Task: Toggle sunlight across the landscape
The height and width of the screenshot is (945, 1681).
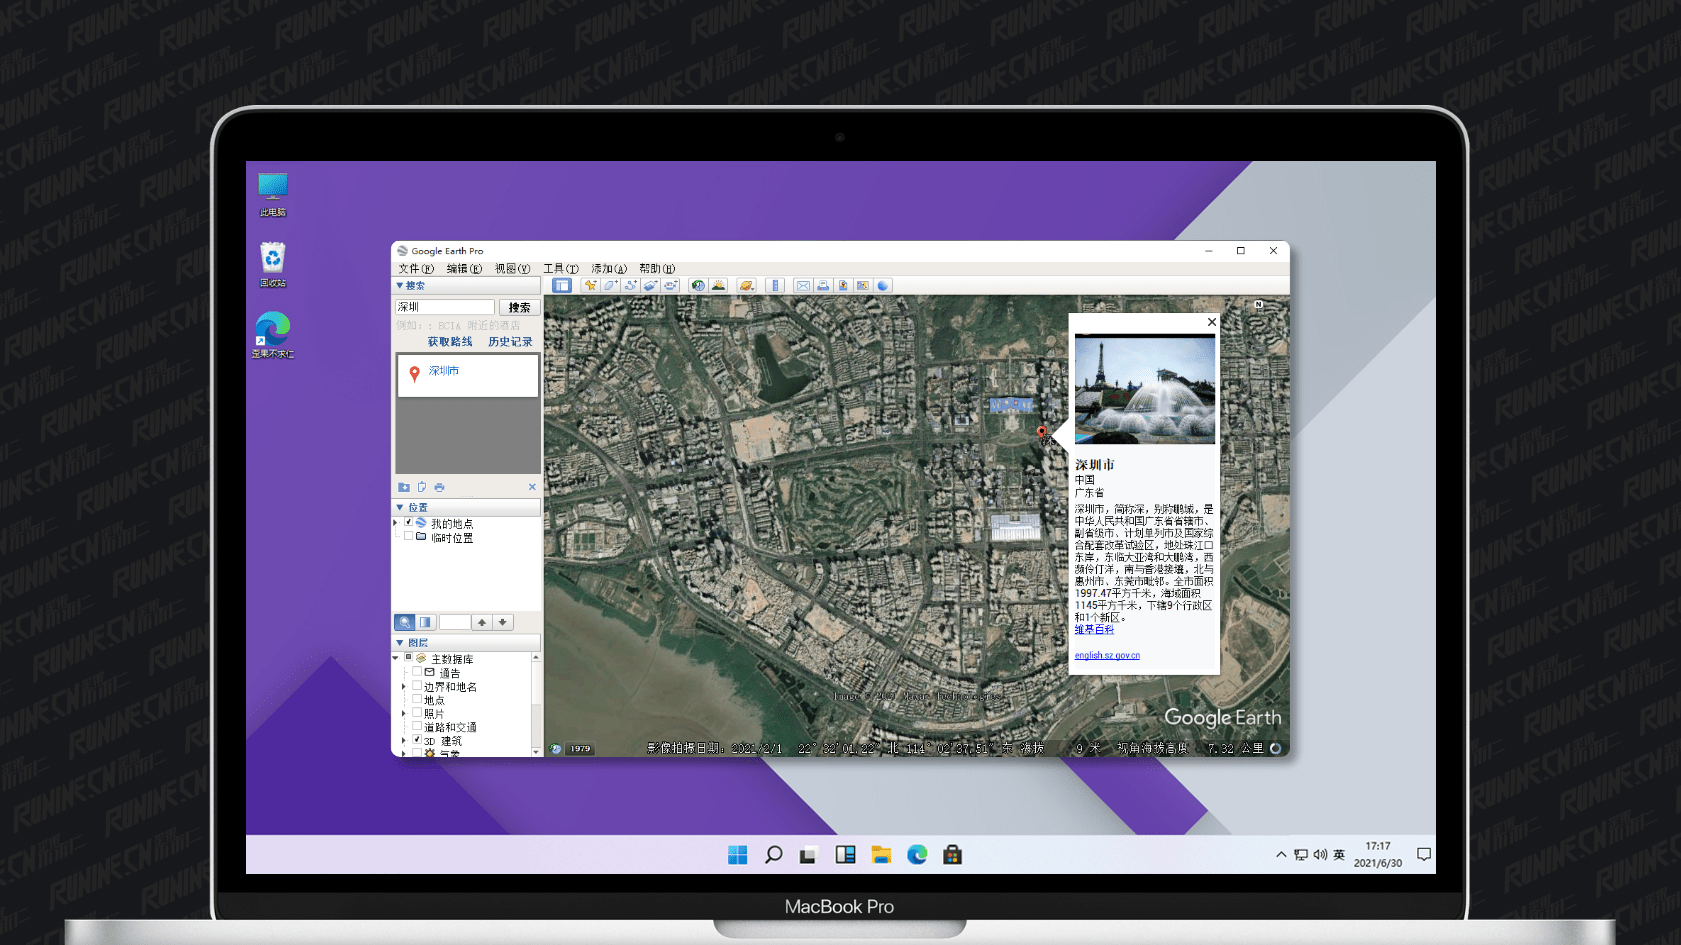Action: (718, 286)
